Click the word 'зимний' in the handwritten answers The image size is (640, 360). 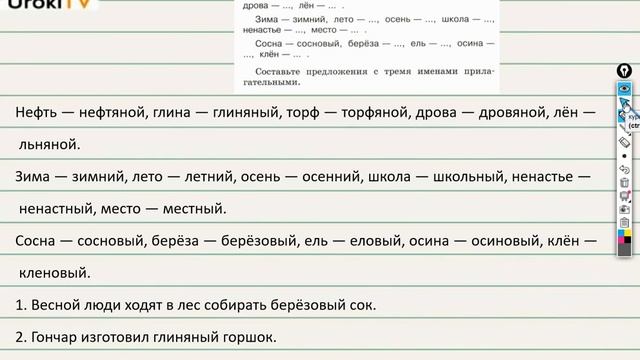(98, 177)
